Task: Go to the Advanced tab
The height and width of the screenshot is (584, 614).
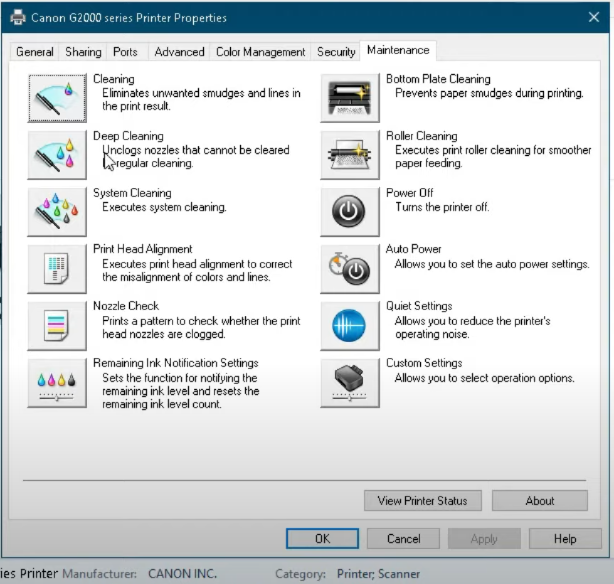Action: tap(179, 52)
